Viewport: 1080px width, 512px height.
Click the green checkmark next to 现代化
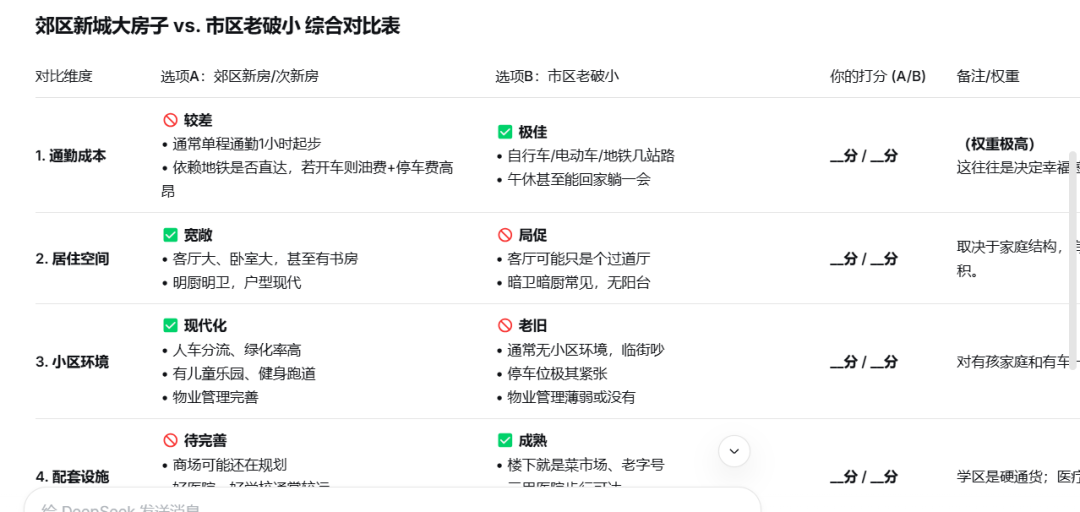point(170,326)
